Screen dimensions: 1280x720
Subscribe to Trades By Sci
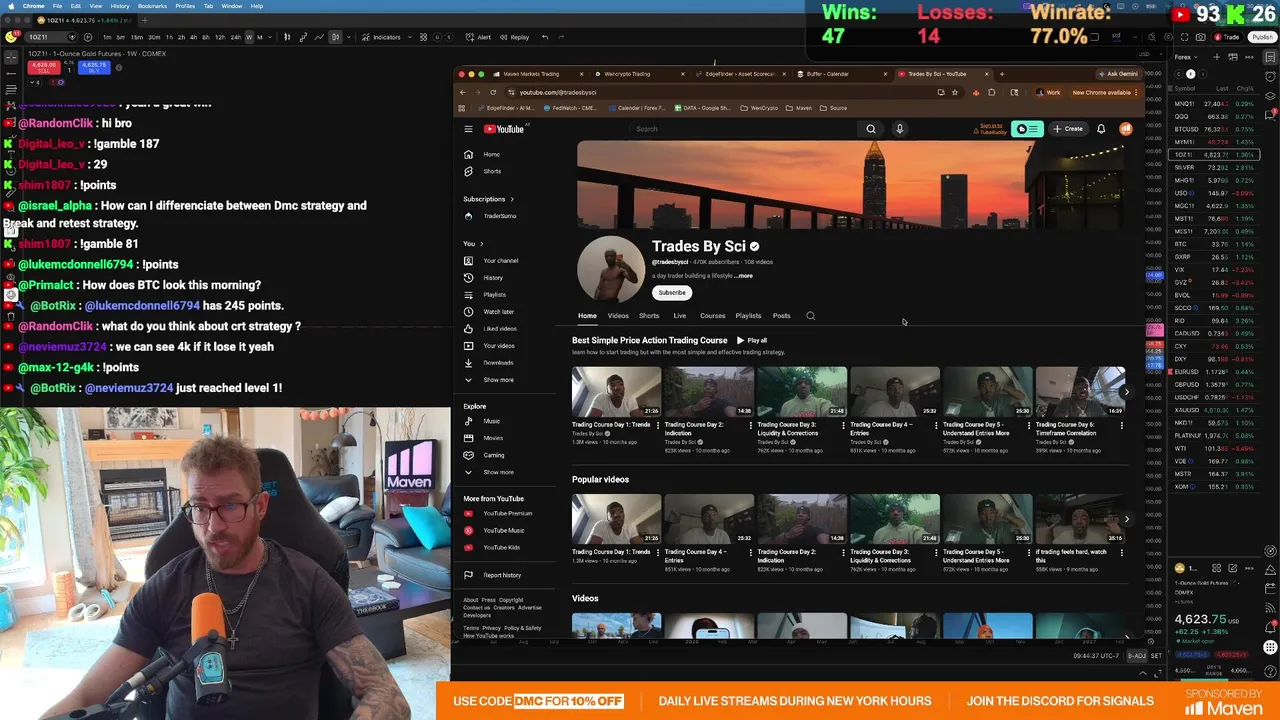point(672,293)
